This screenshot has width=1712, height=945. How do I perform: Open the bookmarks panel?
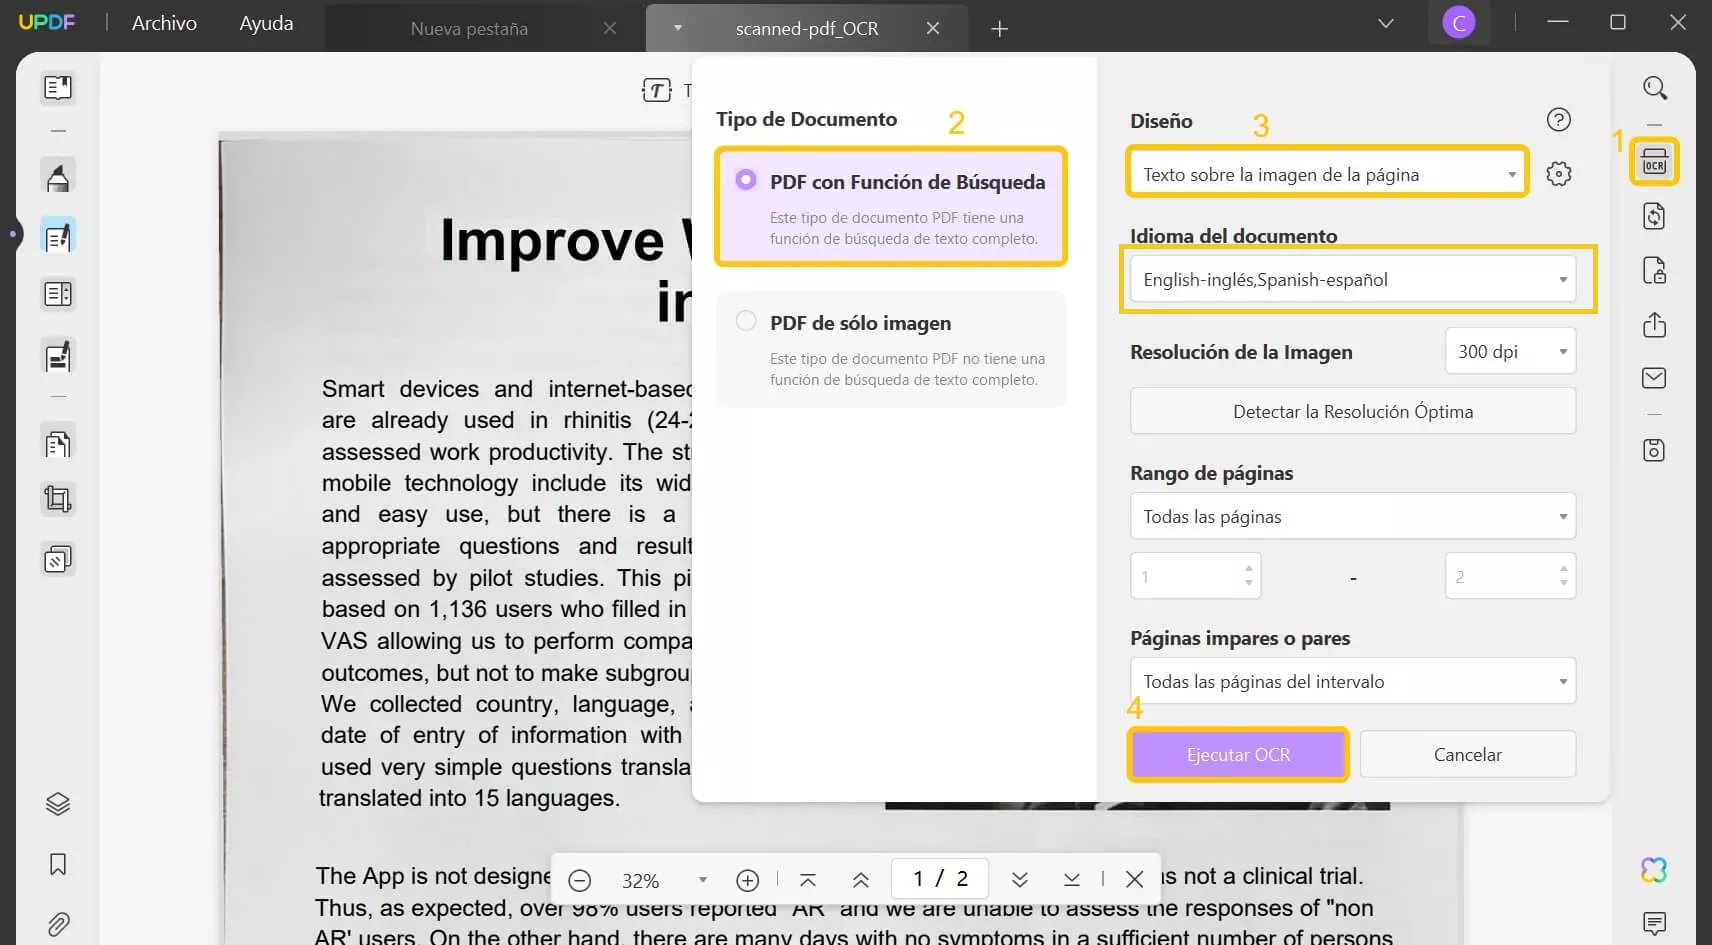(58, 864)
